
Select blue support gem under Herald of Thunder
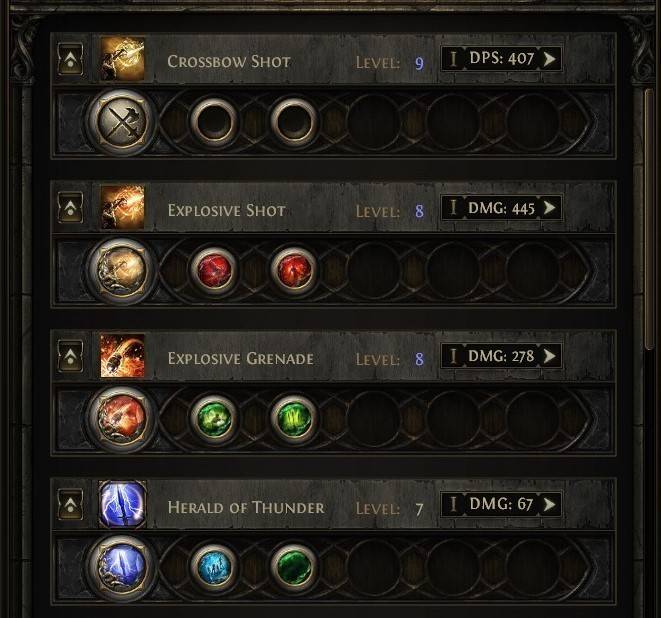pyautogui.click(x=214, y=567)
